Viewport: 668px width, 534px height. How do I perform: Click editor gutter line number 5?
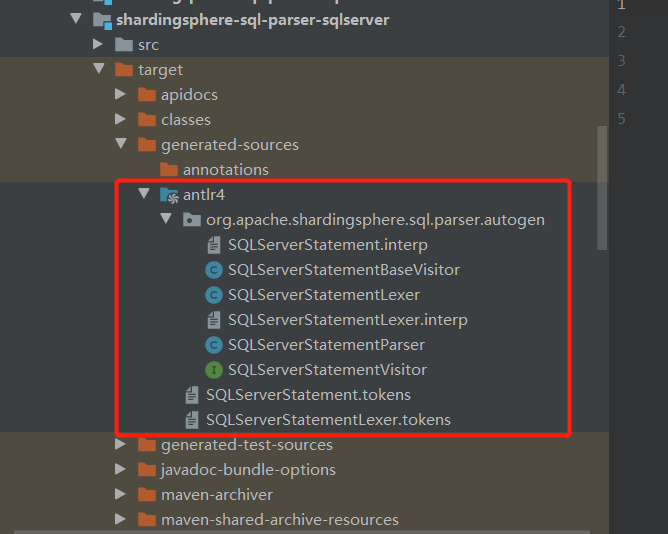(x=622, y=118)
